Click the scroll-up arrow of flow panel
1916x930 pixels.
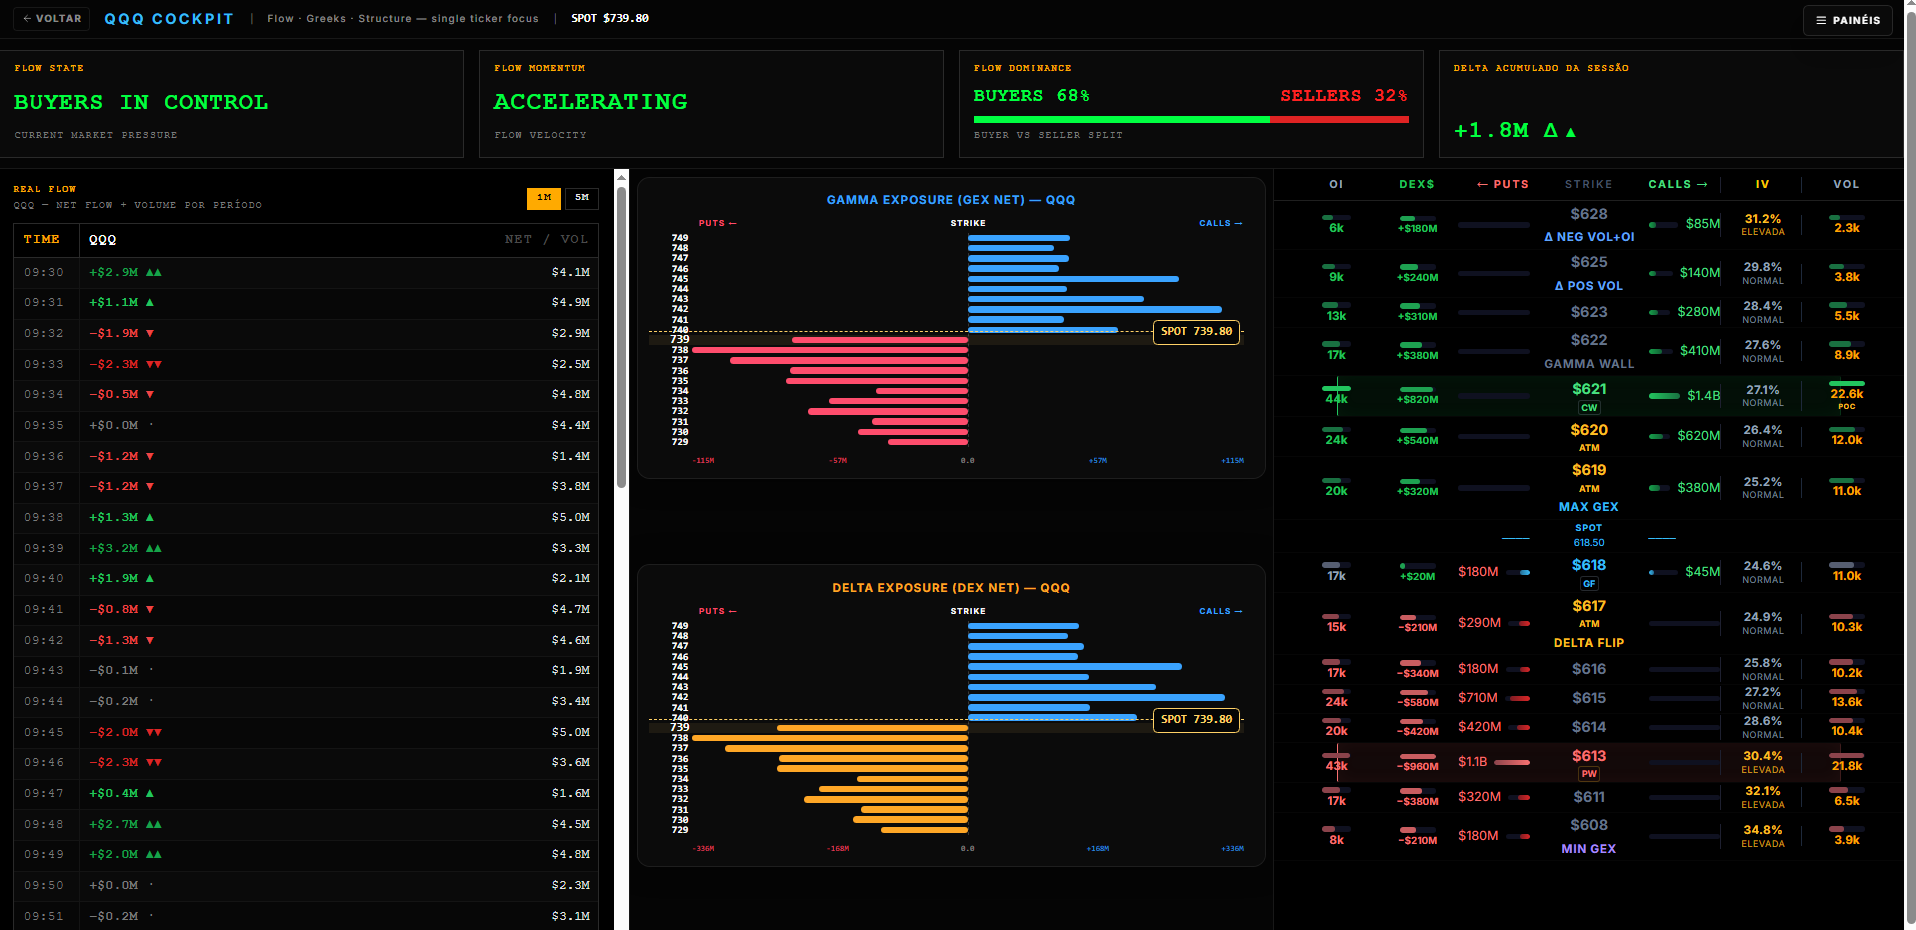coord(621,177)
